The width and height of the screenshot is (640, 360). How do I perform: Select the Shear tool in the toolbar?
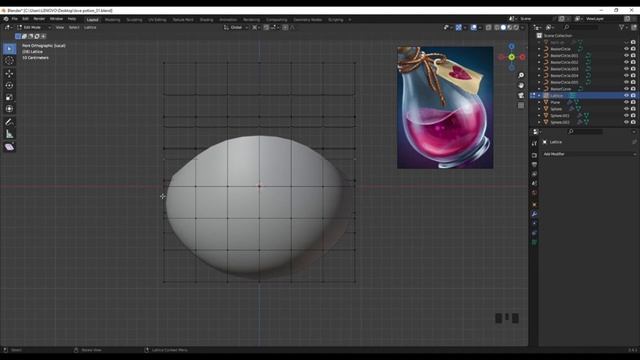(9, 147)
